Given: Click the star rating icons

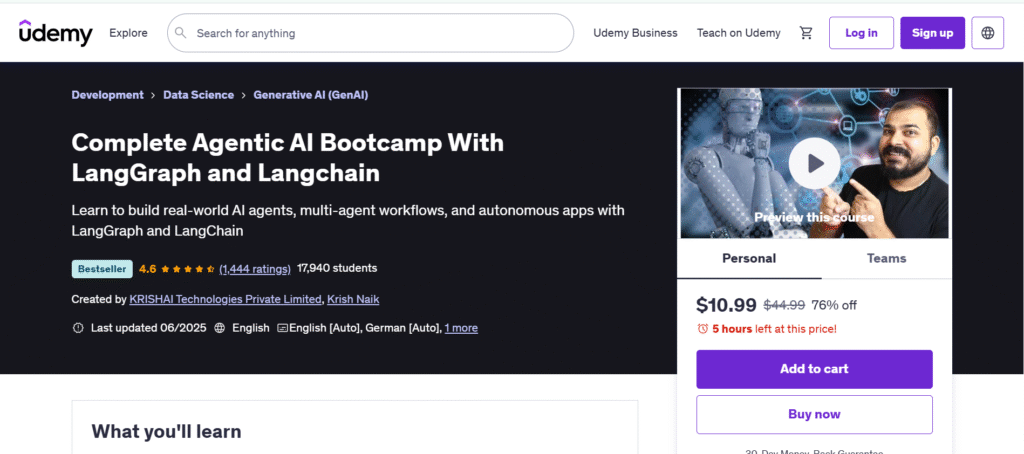Looking at the screenshot, I should click(x=187, y=268).
